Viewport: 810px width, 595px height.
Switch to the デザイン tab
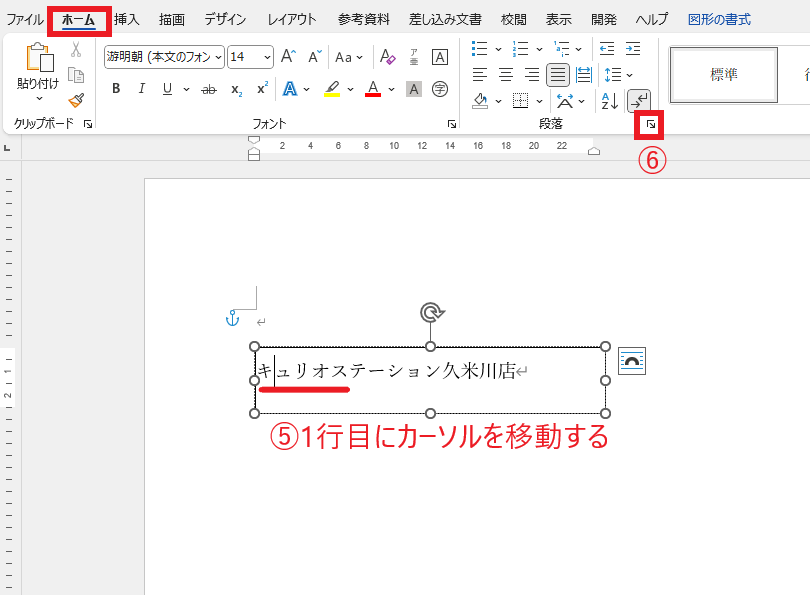[x=225, y=20]
